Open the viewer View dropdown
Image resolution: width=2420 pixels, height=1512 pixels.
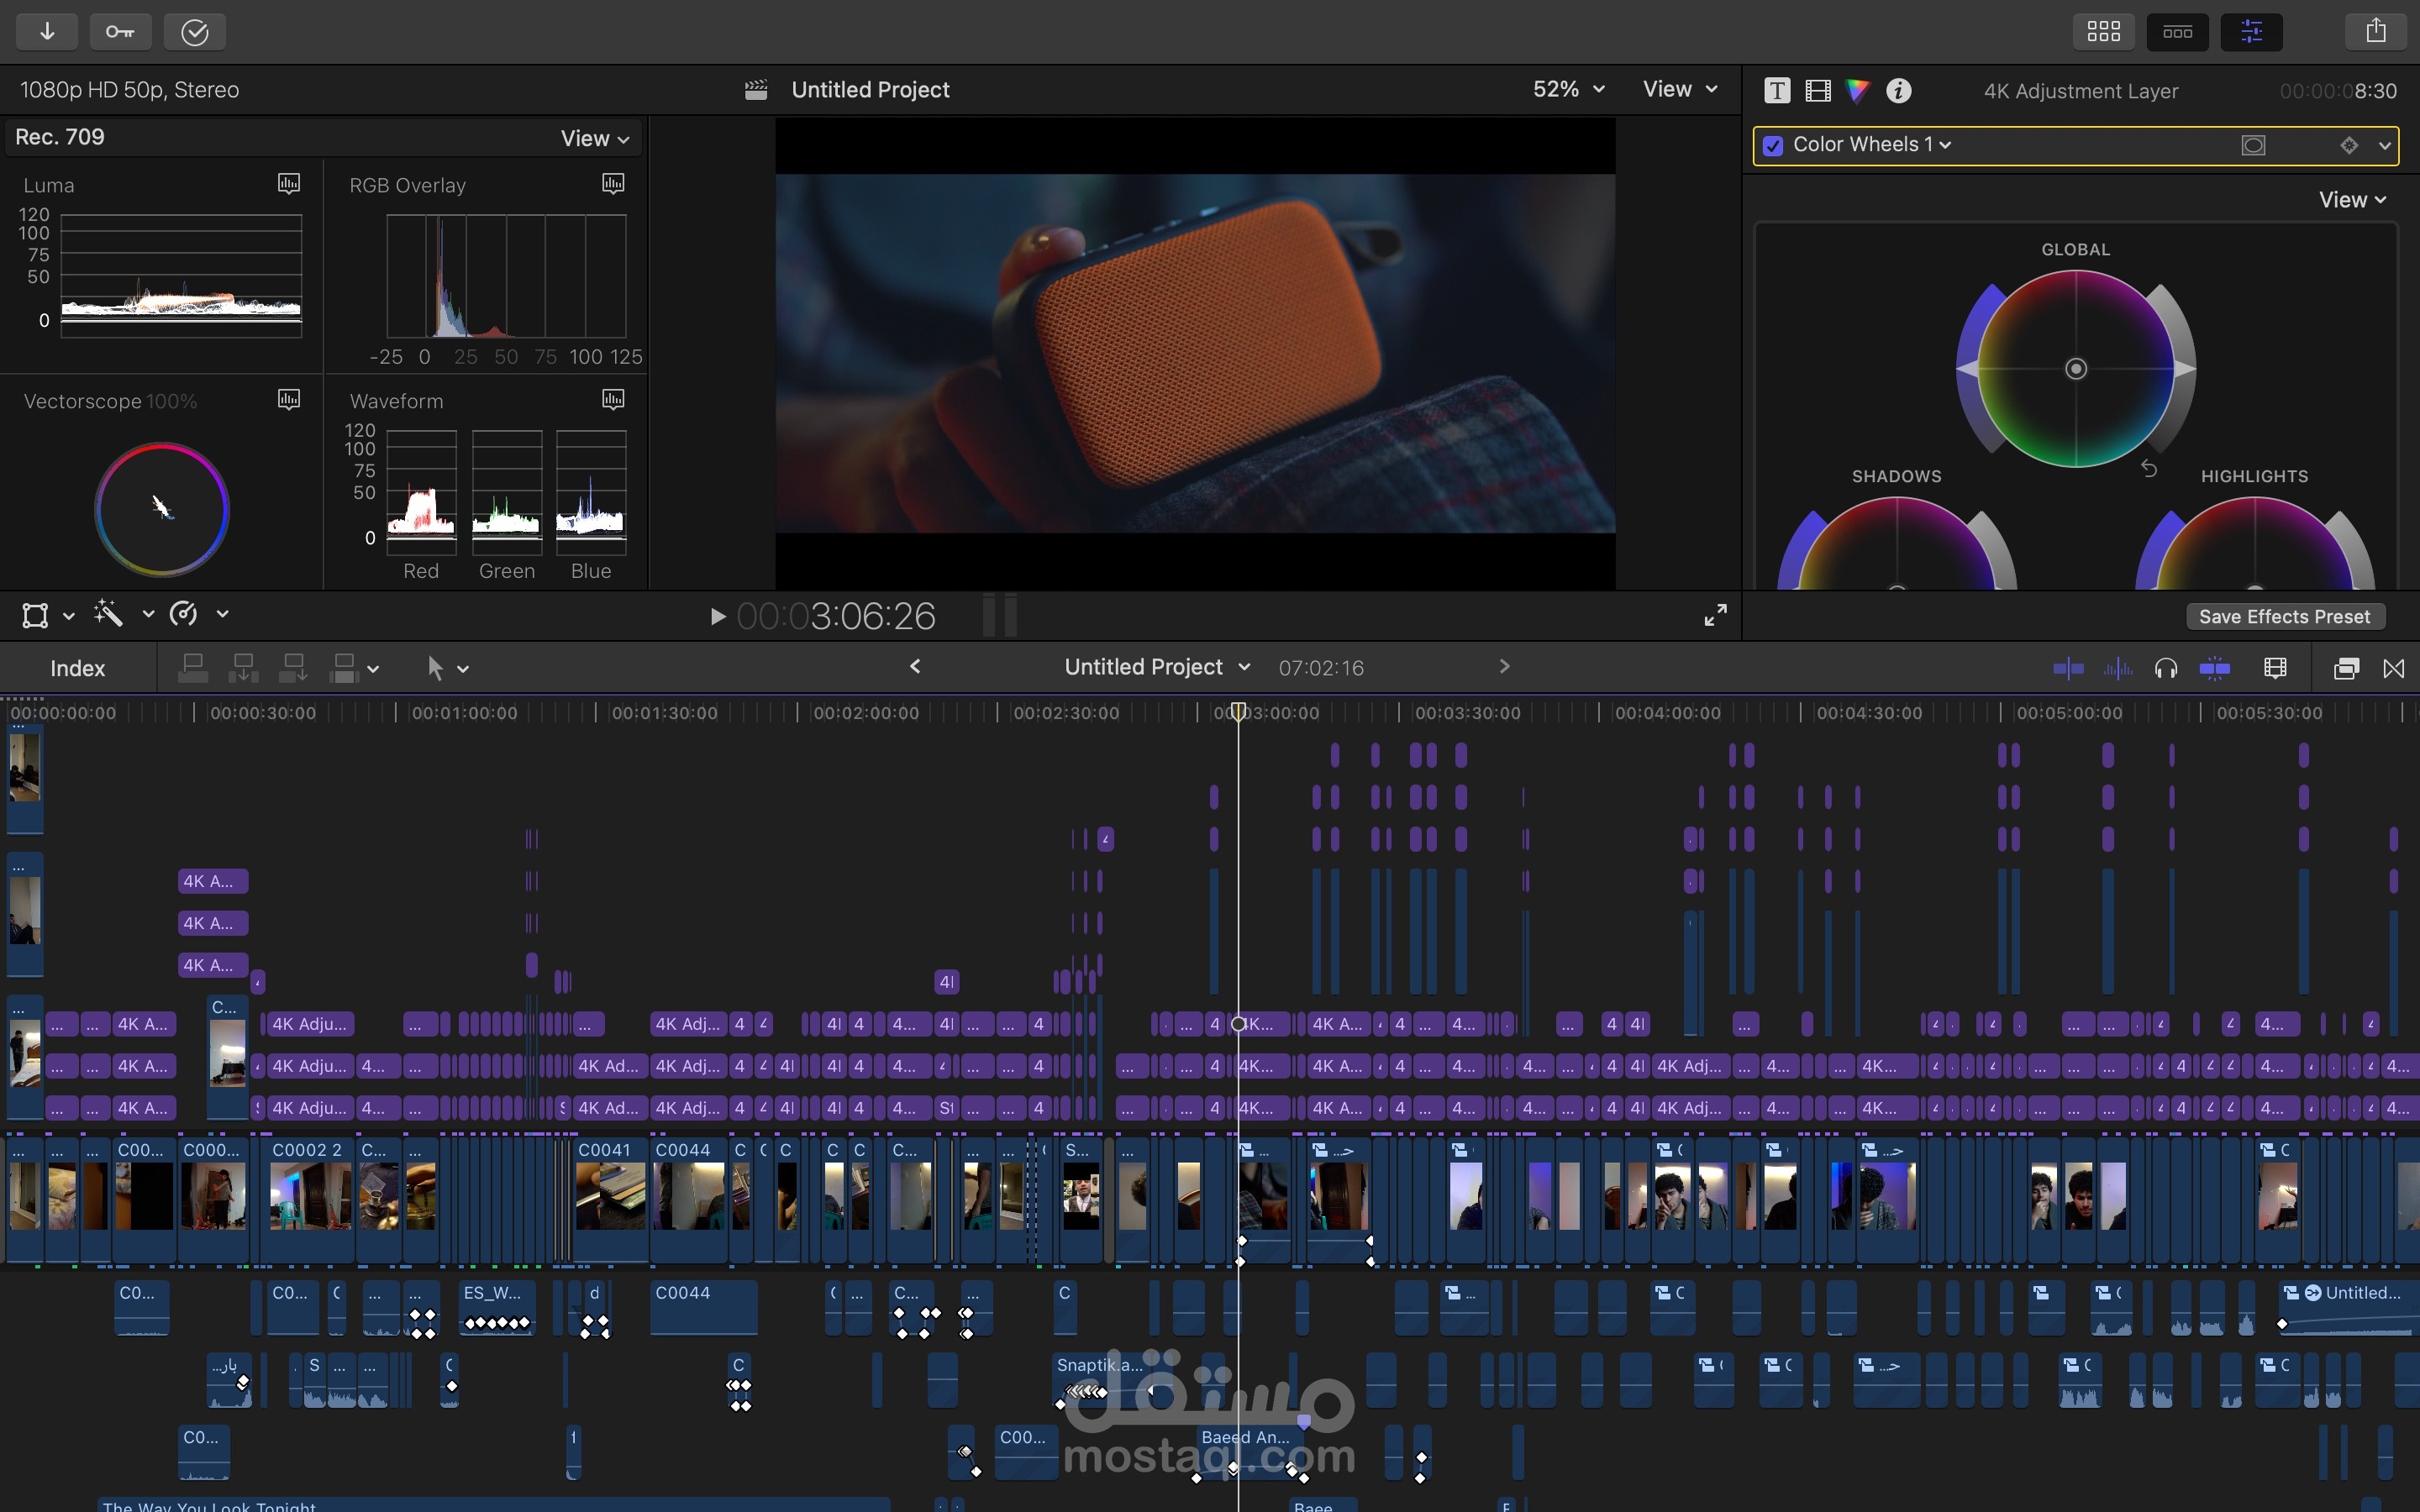pyautogui.click(x=1680, y=89)
